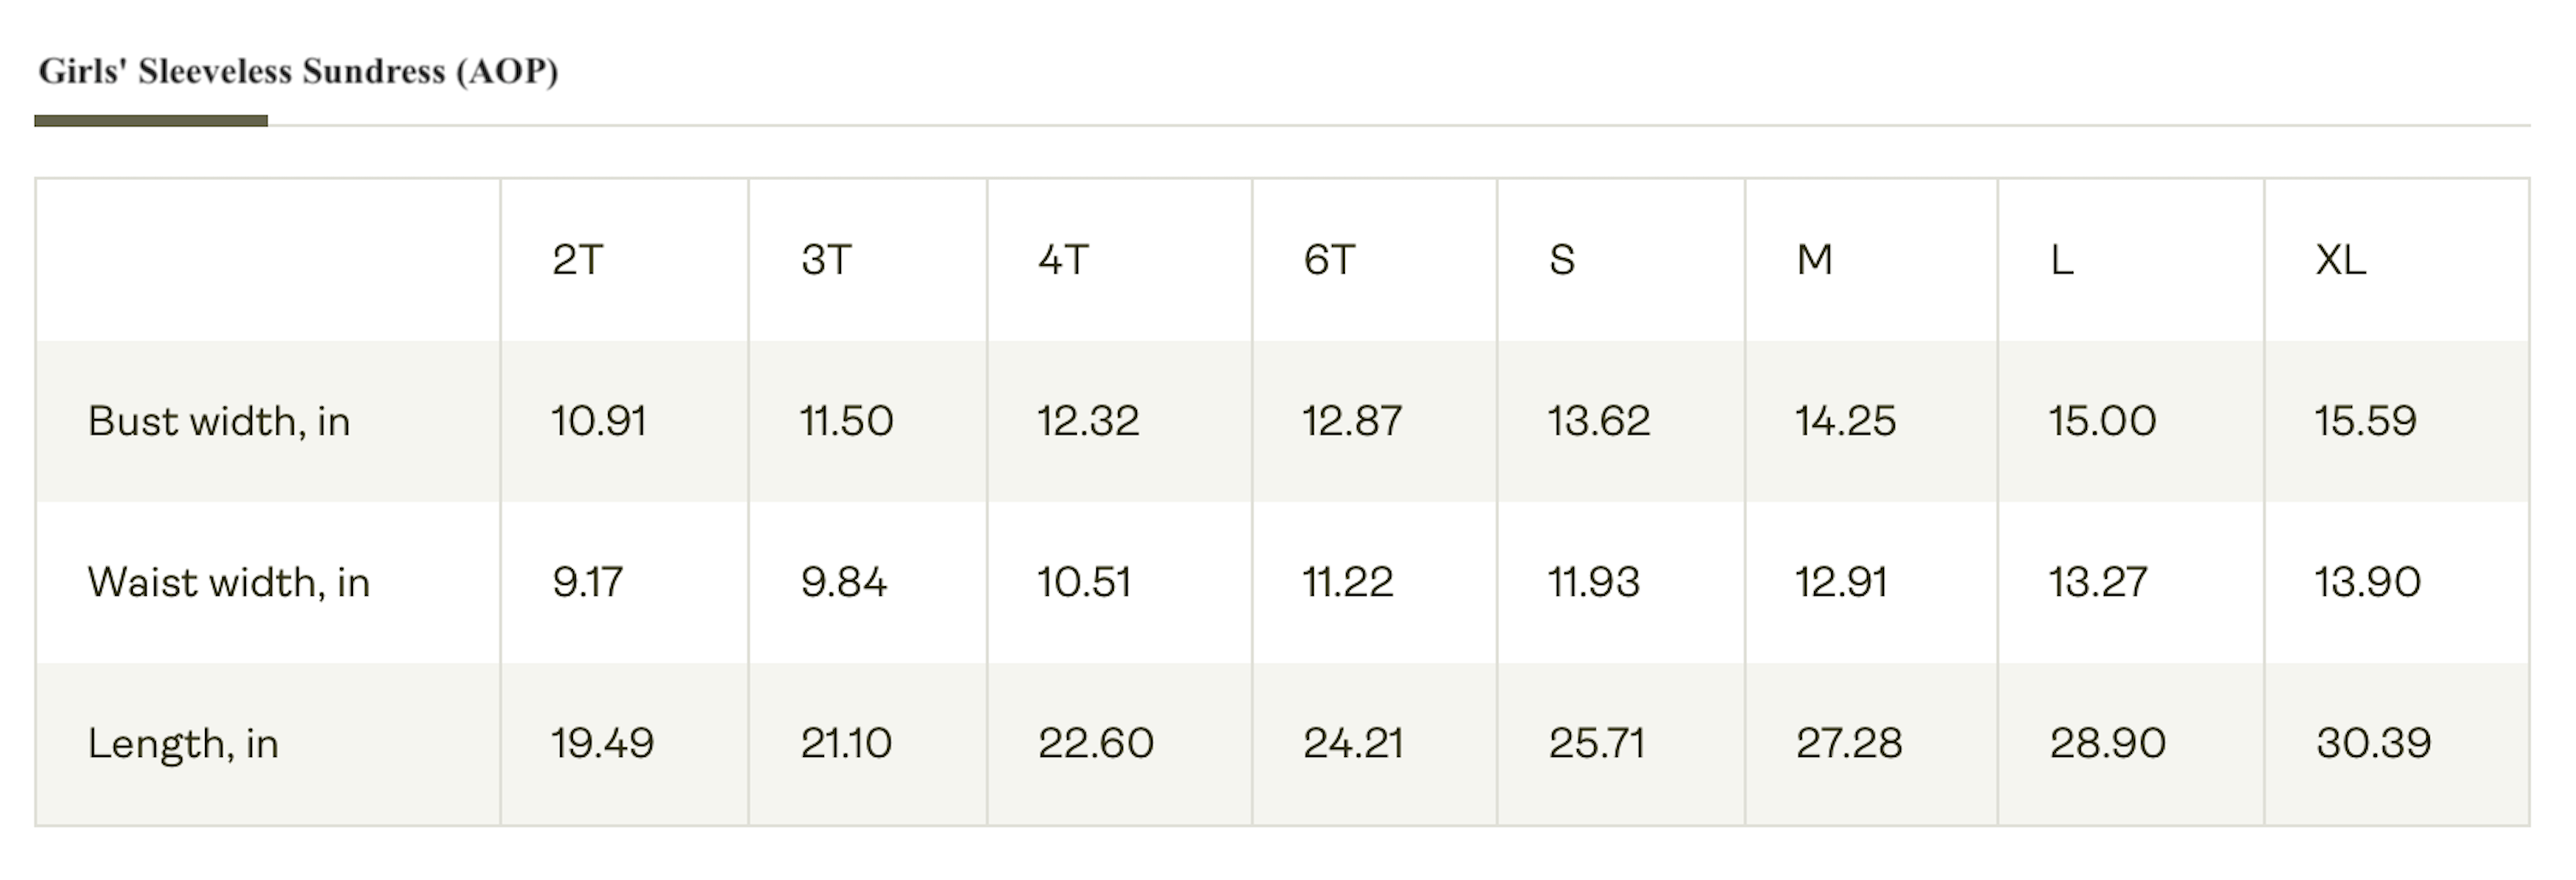Select the Girls' Sleeveless Sundress (AOP) tab
This screenshot has width=2576, height=880.
[298, 72]
